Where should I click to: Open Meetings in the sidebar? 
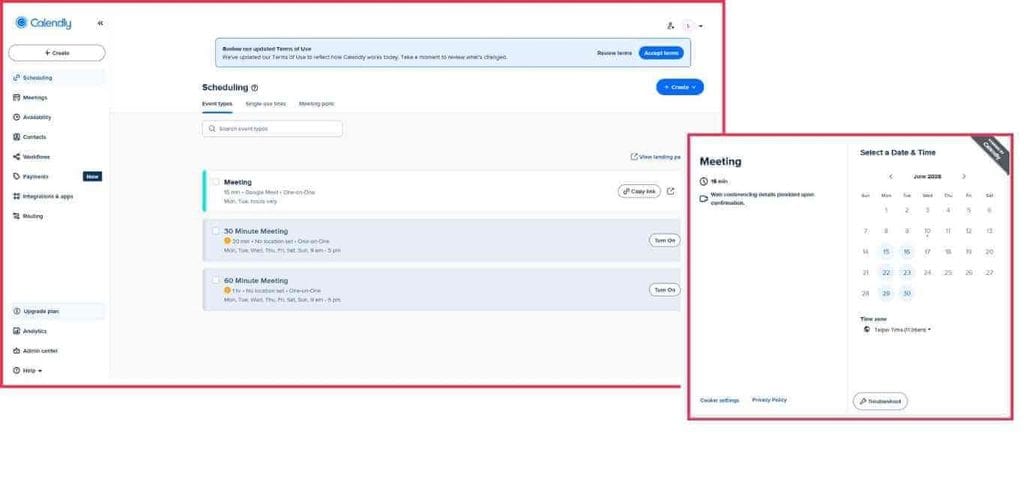tap(57, 97)
